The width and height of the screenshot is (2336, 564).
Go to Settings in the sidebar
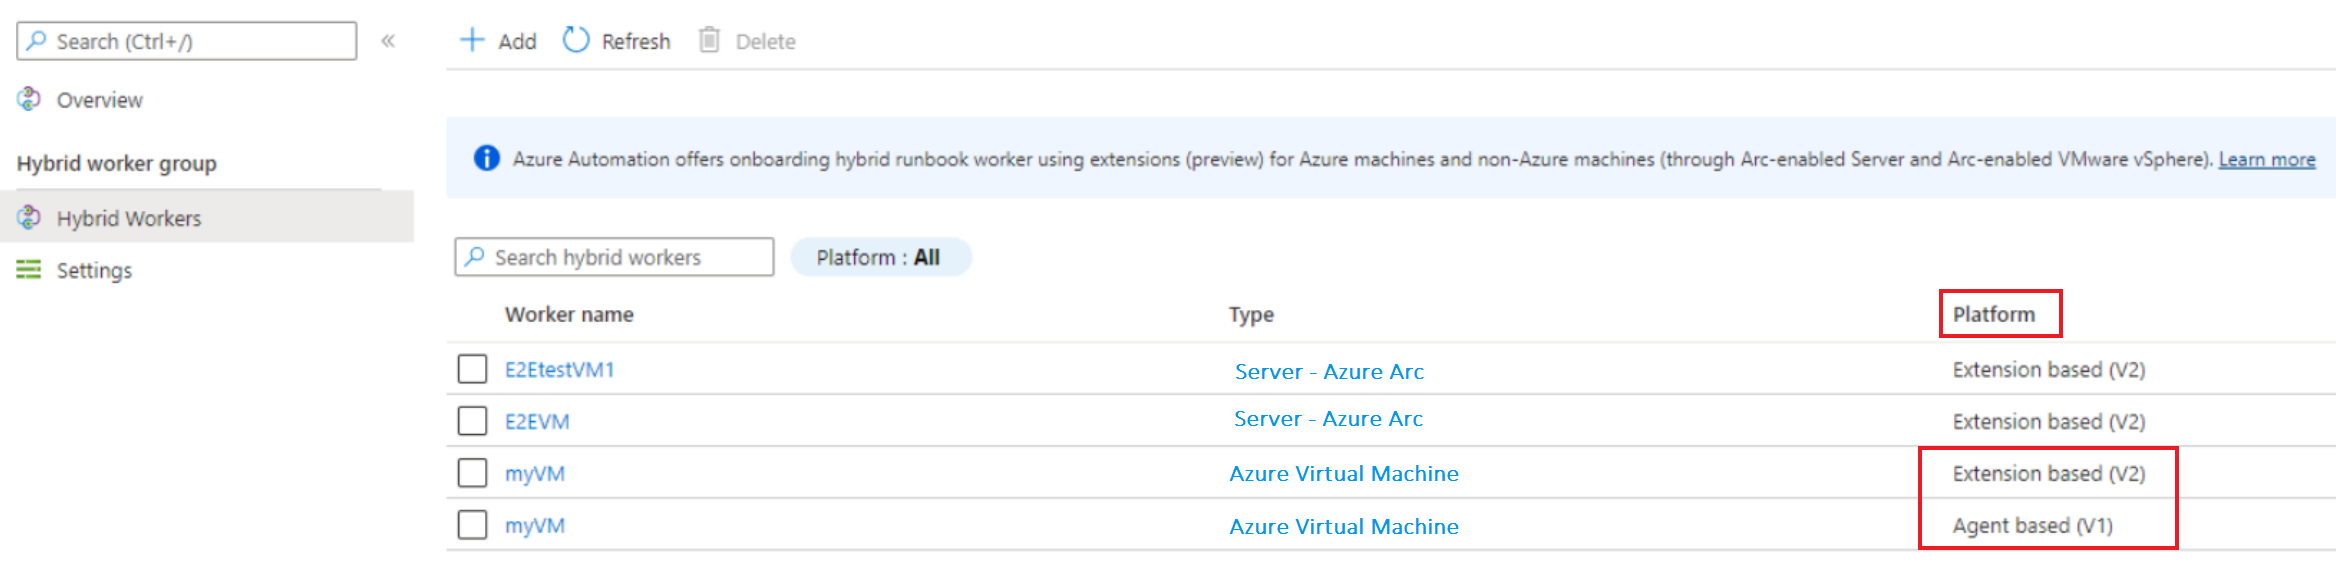coord(94,270)
